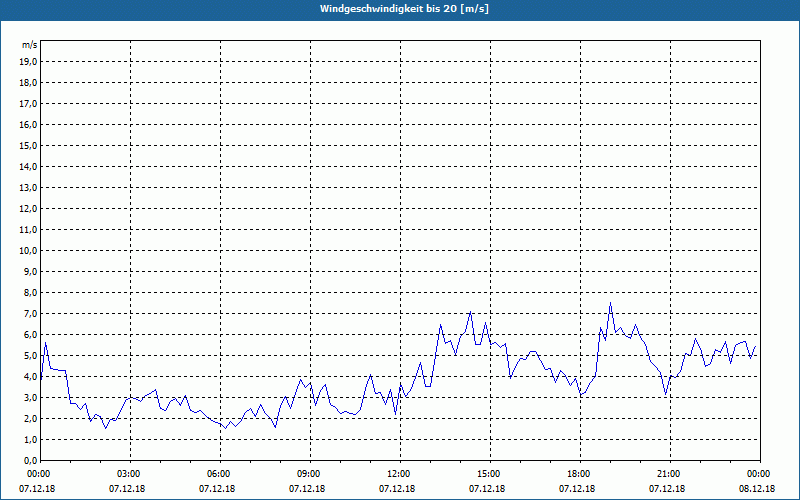Select the '18,0' y-axis label
Image resolution: width=800 pixels, height=500 pixels.
(x=28, y=83)
